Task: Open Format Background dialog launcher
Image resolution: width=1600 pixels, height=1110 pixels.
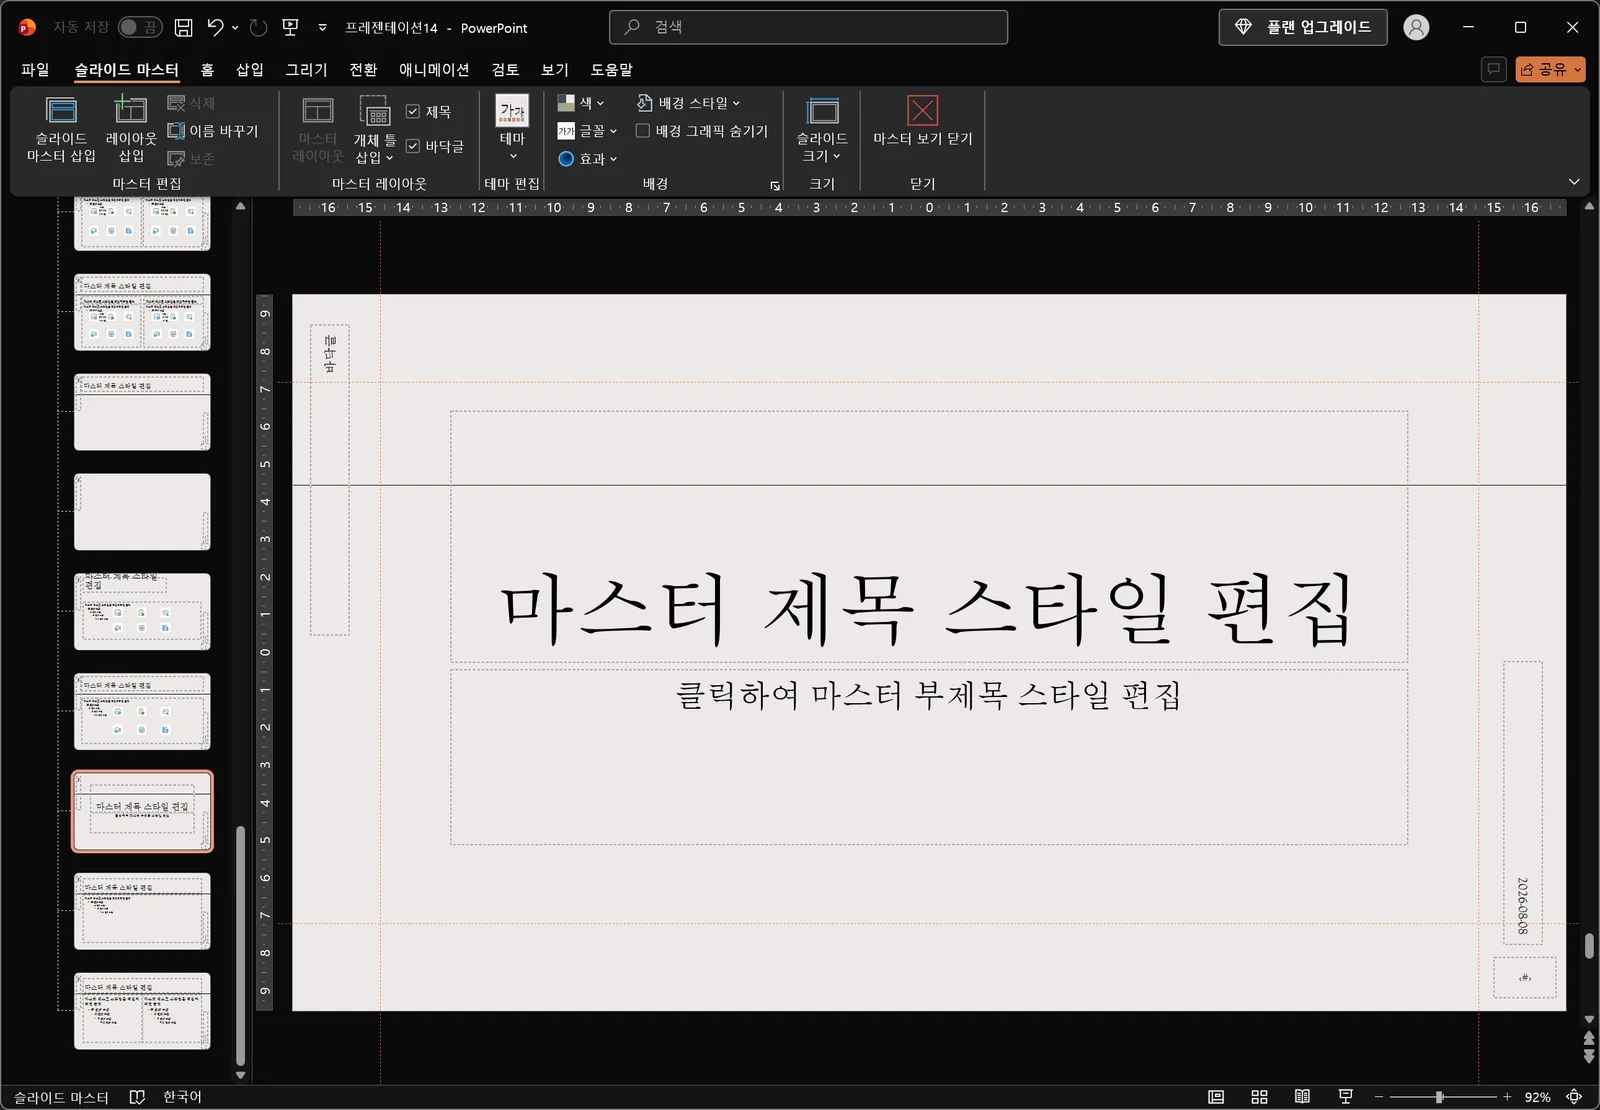Action: point(775,186)
